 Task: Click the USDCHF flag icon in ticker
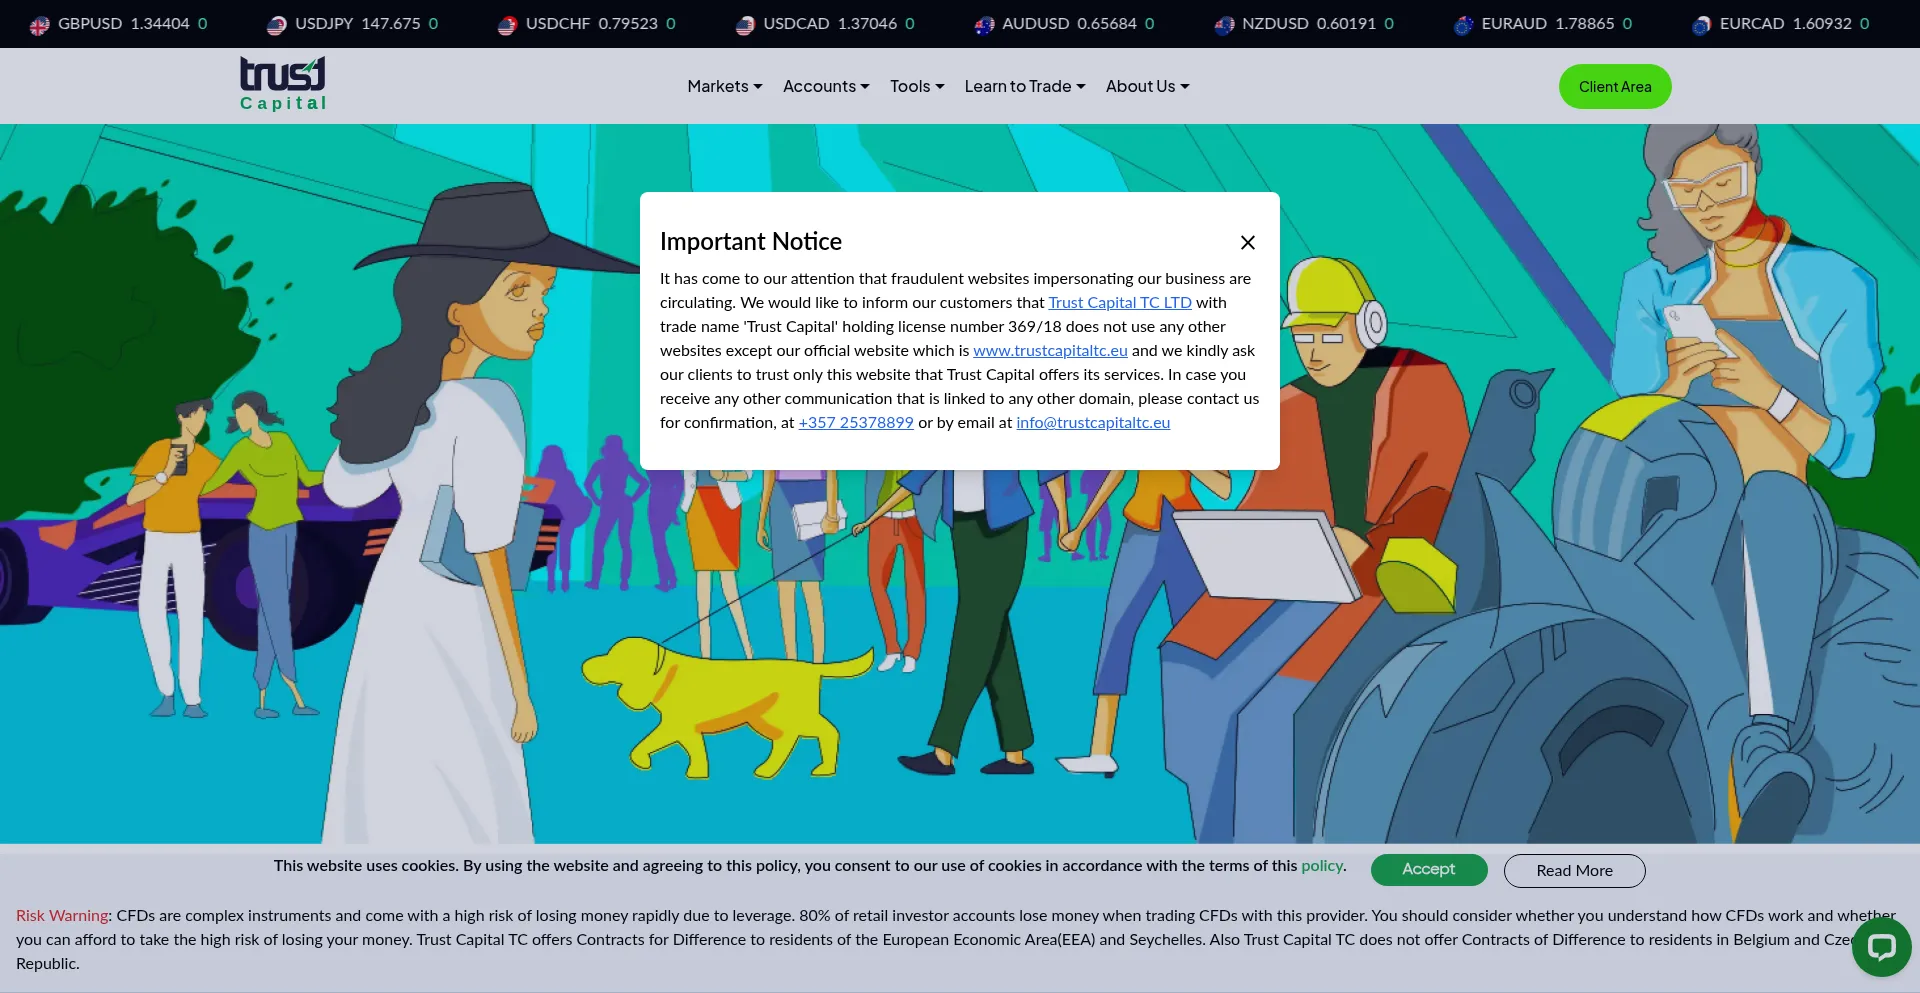click(508, 25)
